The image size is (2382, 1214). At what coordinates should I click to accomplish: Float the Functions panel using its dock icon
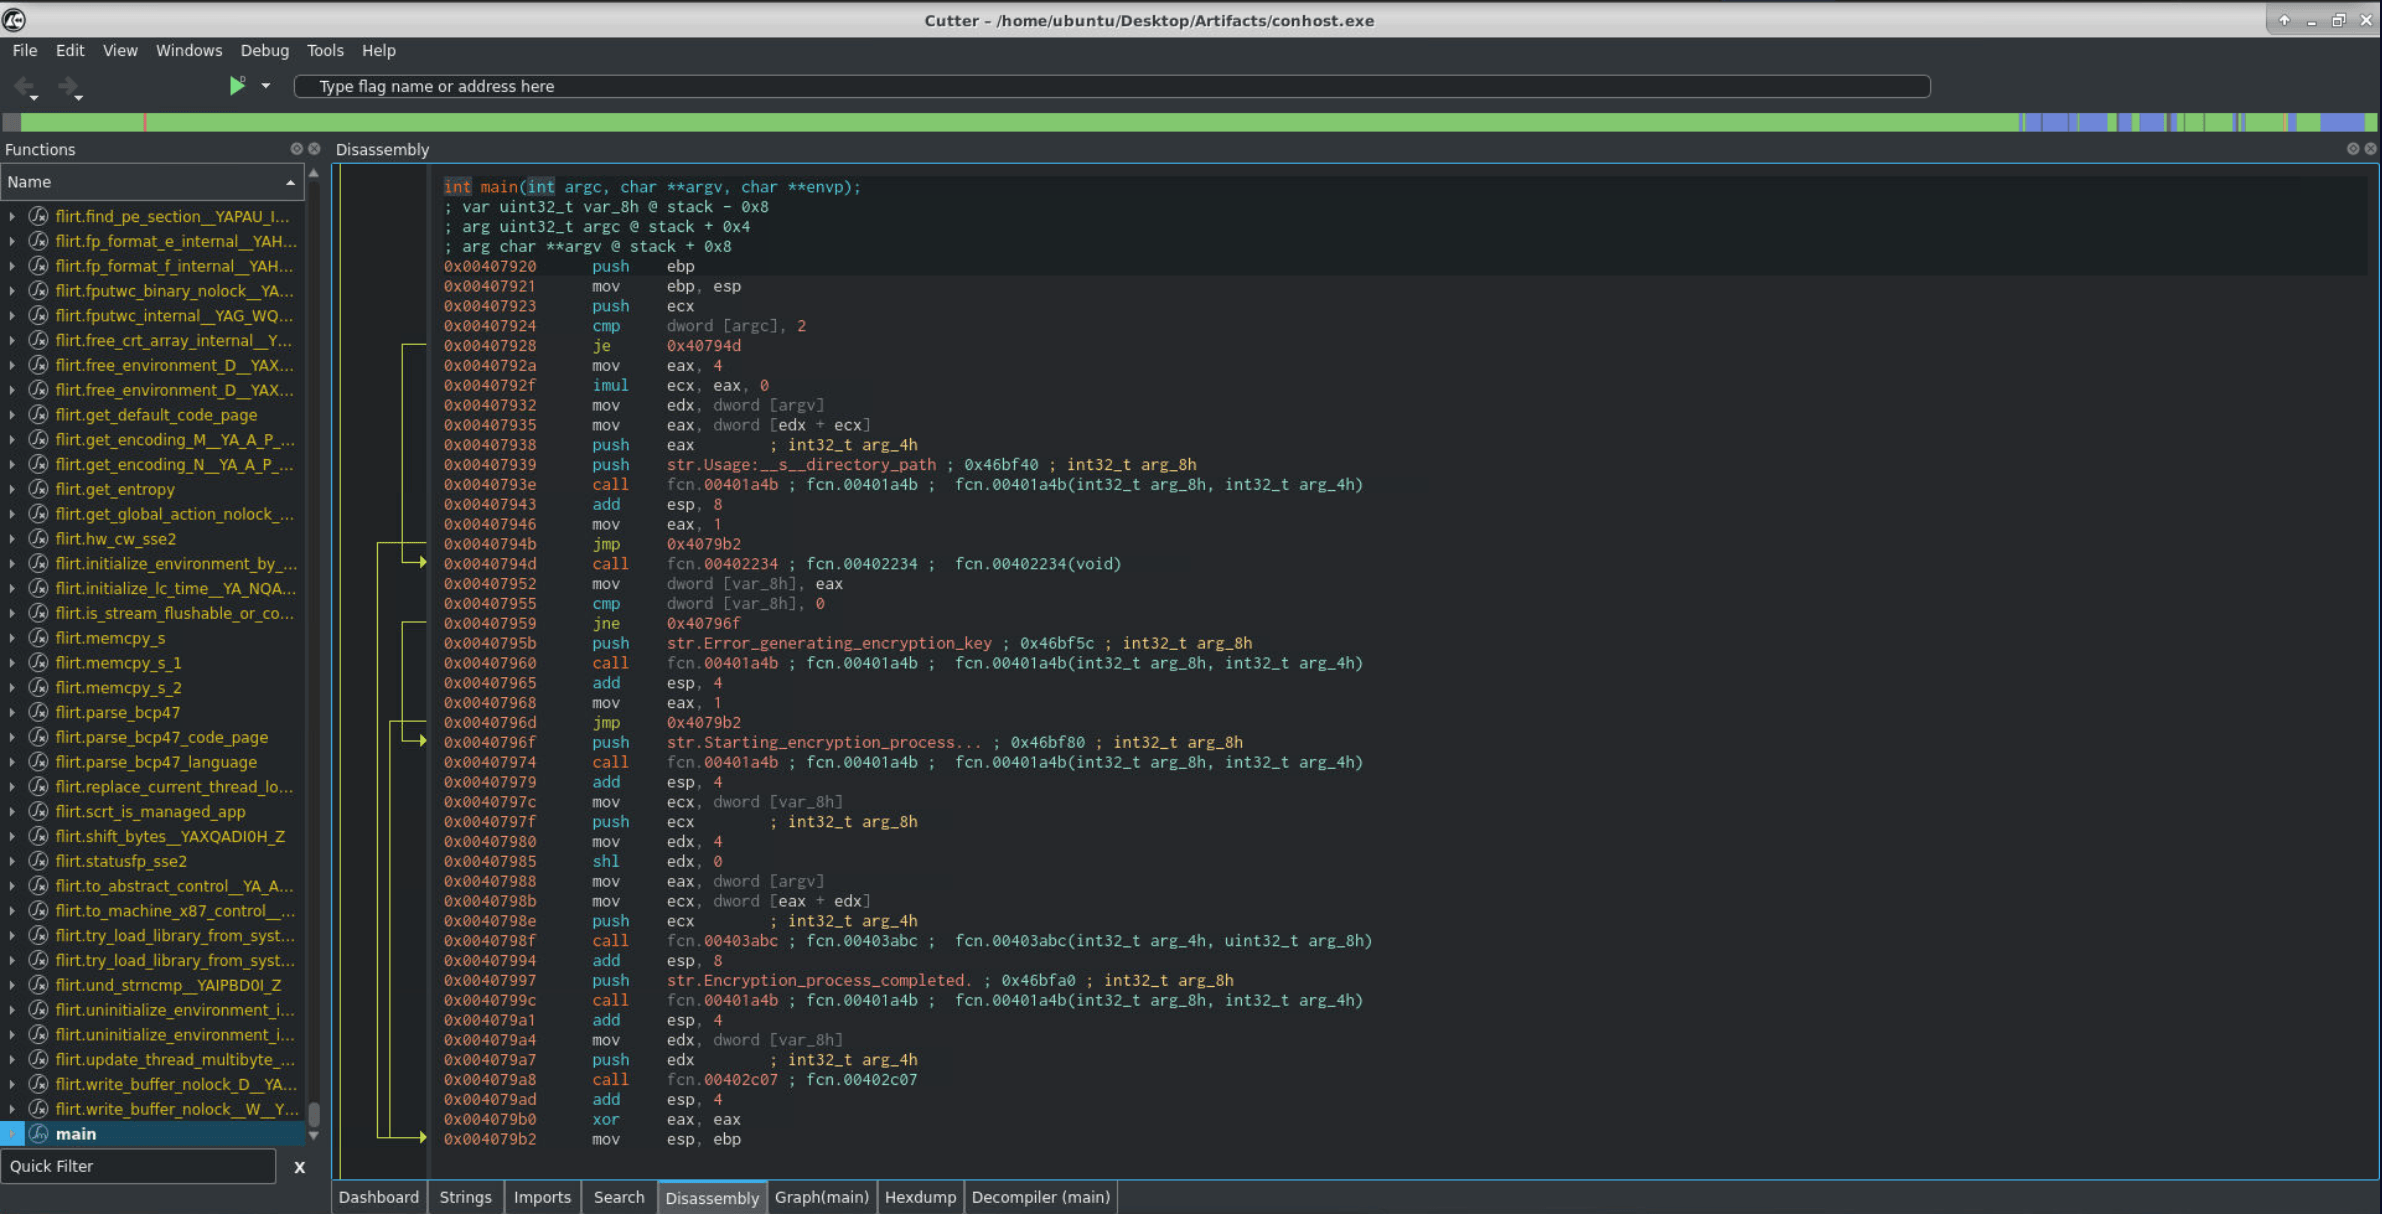[296, 149]
